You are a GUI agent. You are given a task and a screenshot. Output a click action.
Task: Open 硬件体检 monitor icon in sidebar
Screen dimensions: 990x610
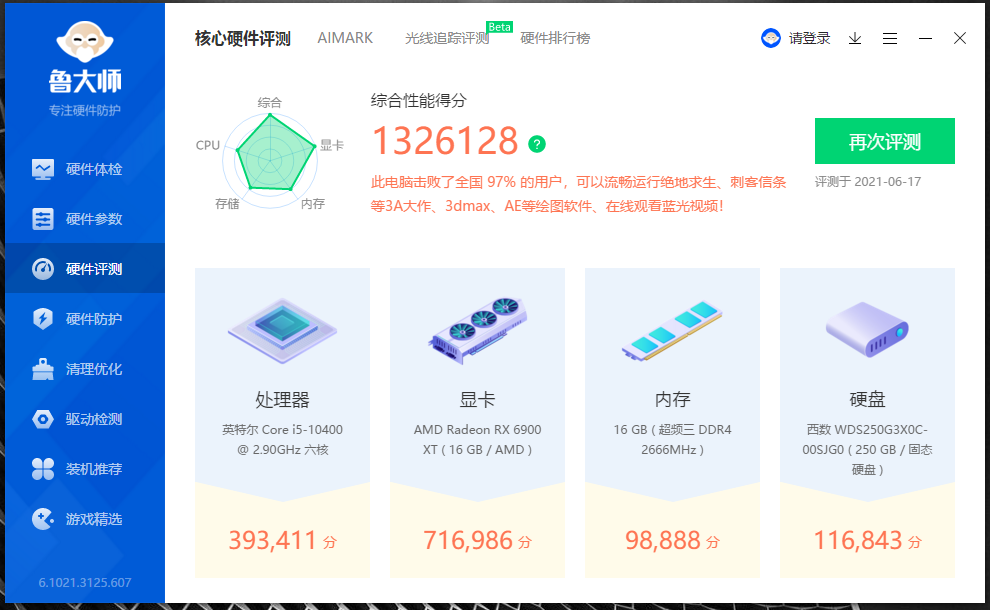(42, 169)
